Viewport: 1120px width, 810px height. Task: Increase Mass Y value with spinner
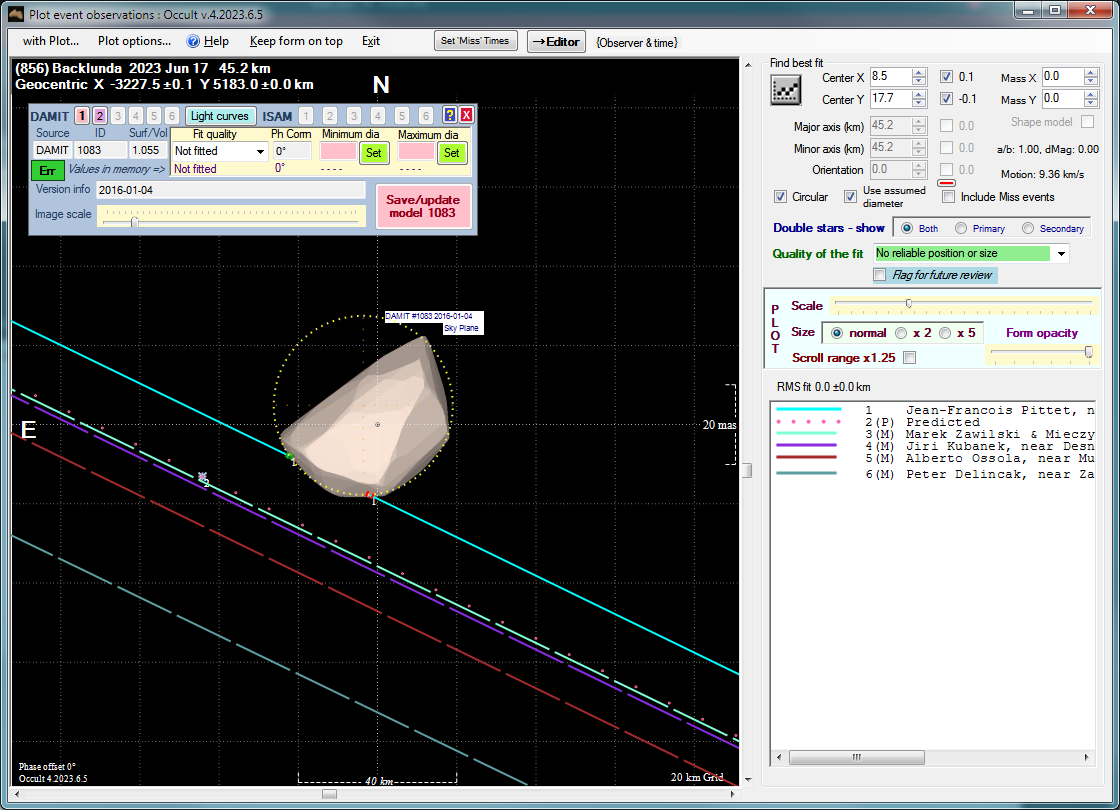click(1091, 94)
